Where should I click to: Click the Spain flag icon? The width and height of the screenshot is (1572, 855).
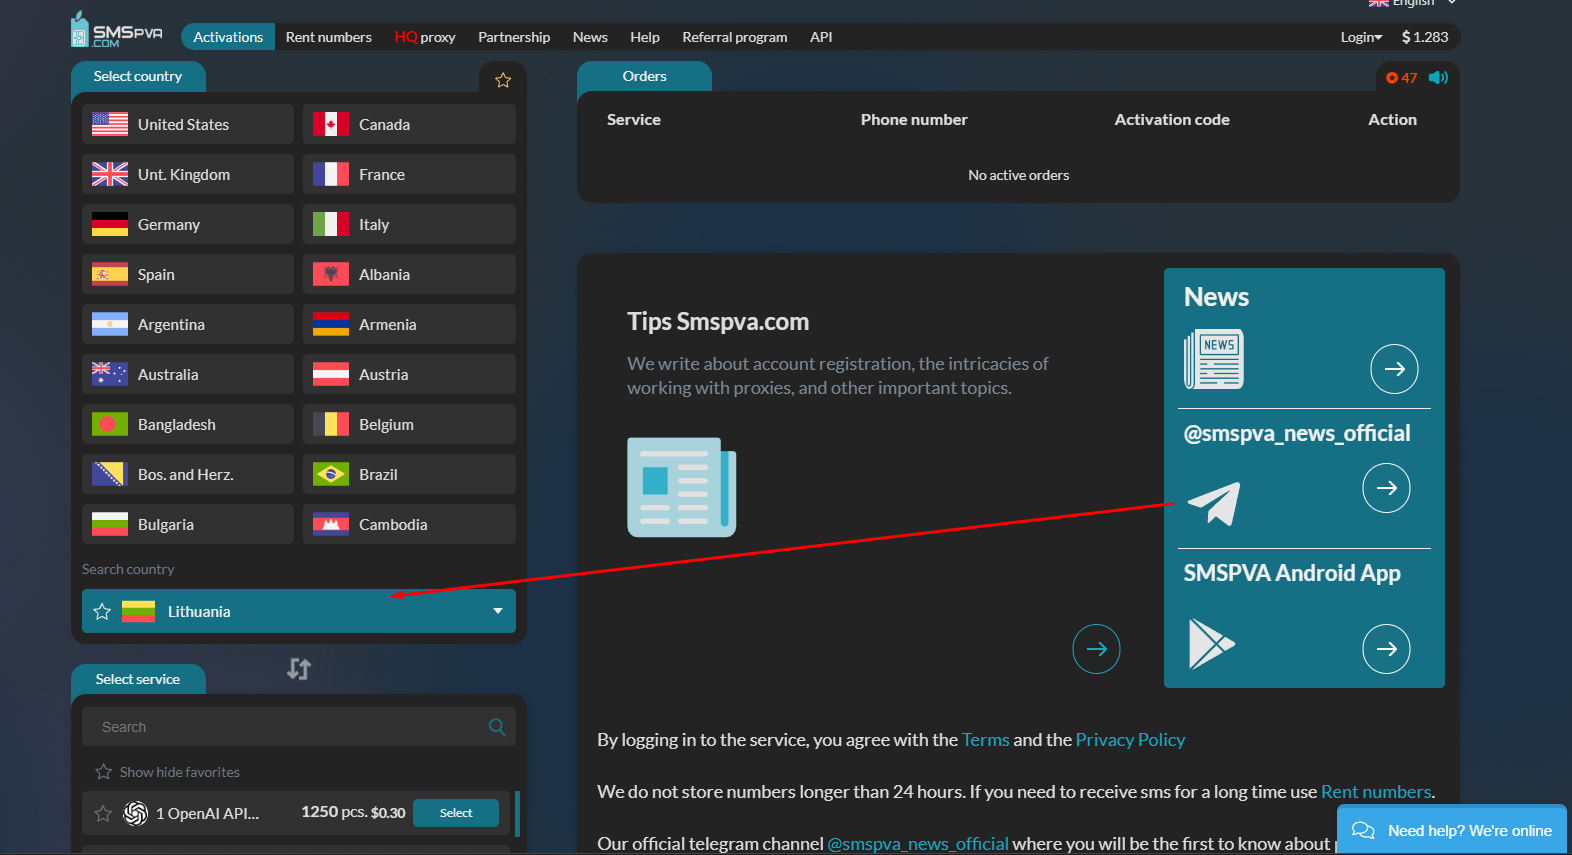110,274
